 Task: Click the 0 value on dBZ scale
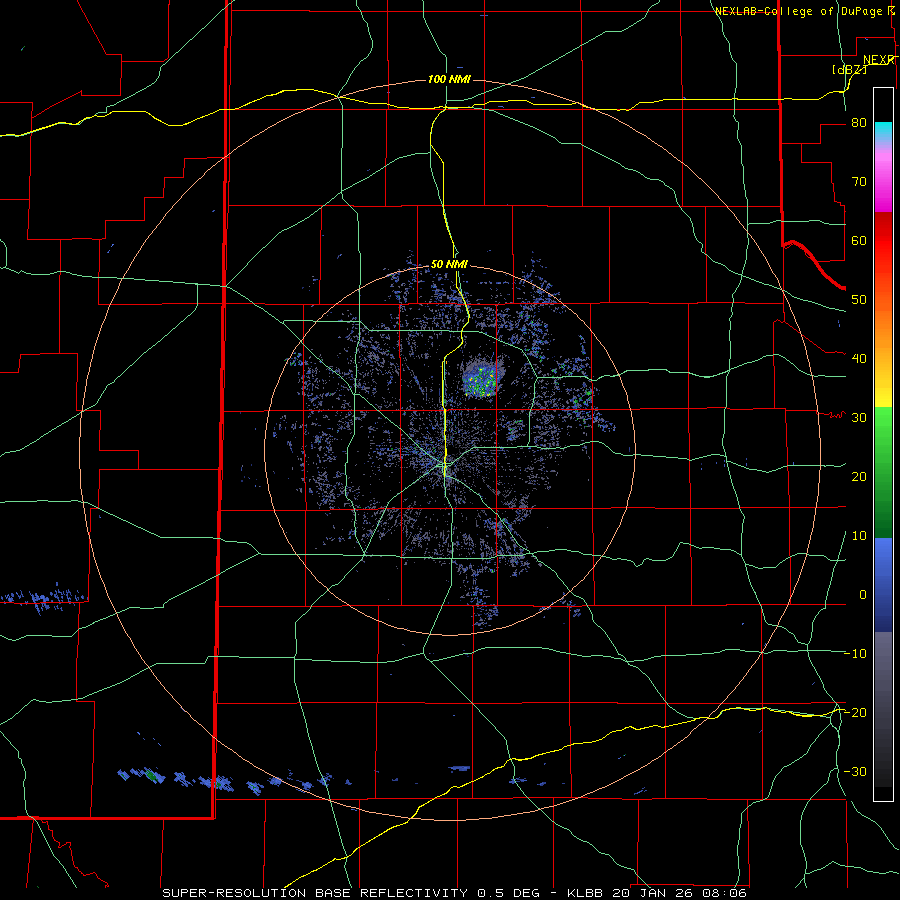[x=863, y=595]
